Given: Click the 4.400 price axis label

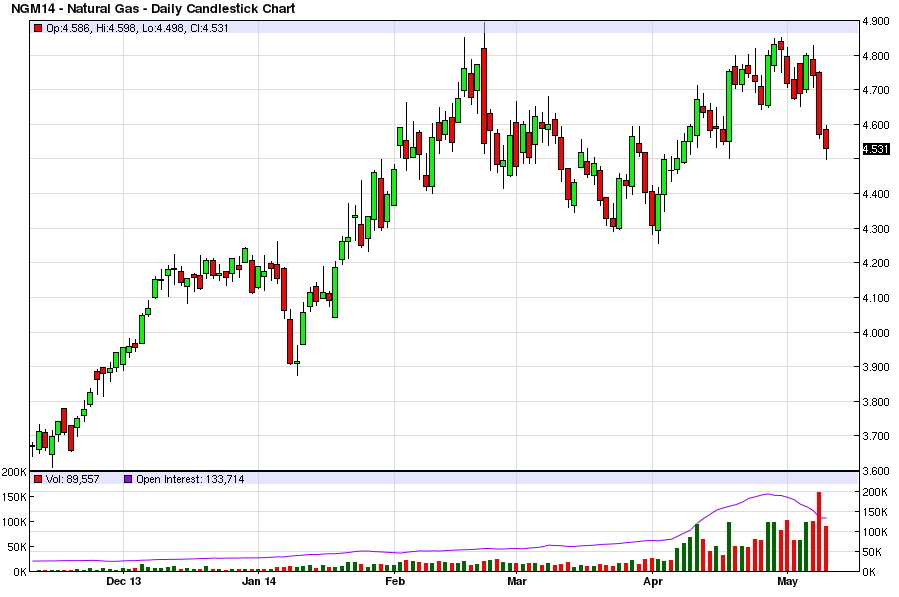Looking at the screenshot, I should [x=875, y=194].
